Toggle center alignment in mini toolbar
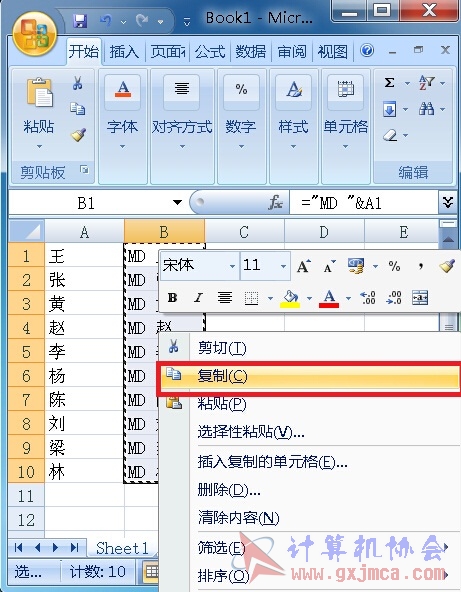This screenshot has width=461, height=592. (225, 298)
